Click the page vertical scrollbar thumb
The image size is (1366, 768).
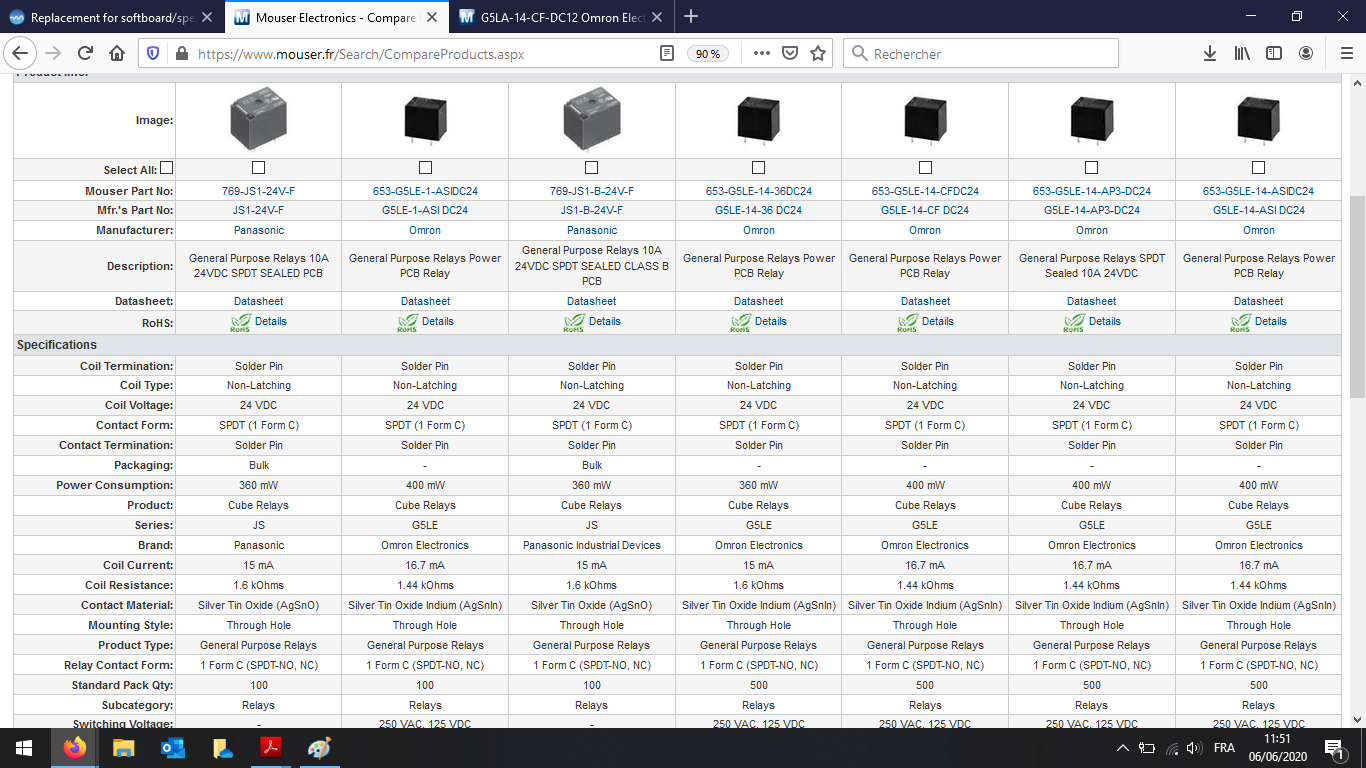pos(1357,297)
